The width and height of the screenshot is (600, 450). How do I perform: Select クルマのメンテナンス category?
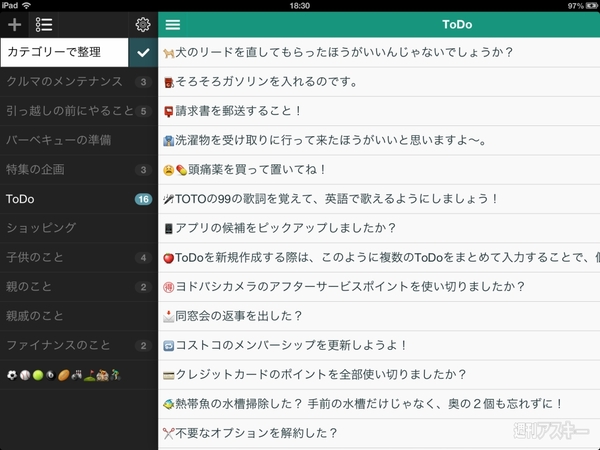pos(79,82)
